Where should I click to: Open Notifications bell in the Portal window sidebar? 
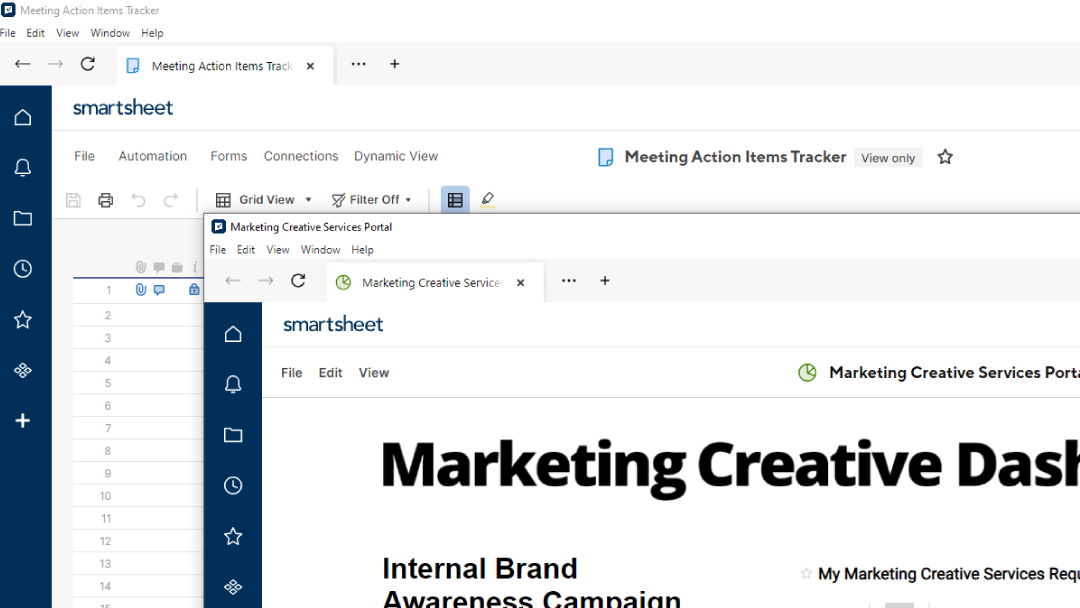(233, 384)
